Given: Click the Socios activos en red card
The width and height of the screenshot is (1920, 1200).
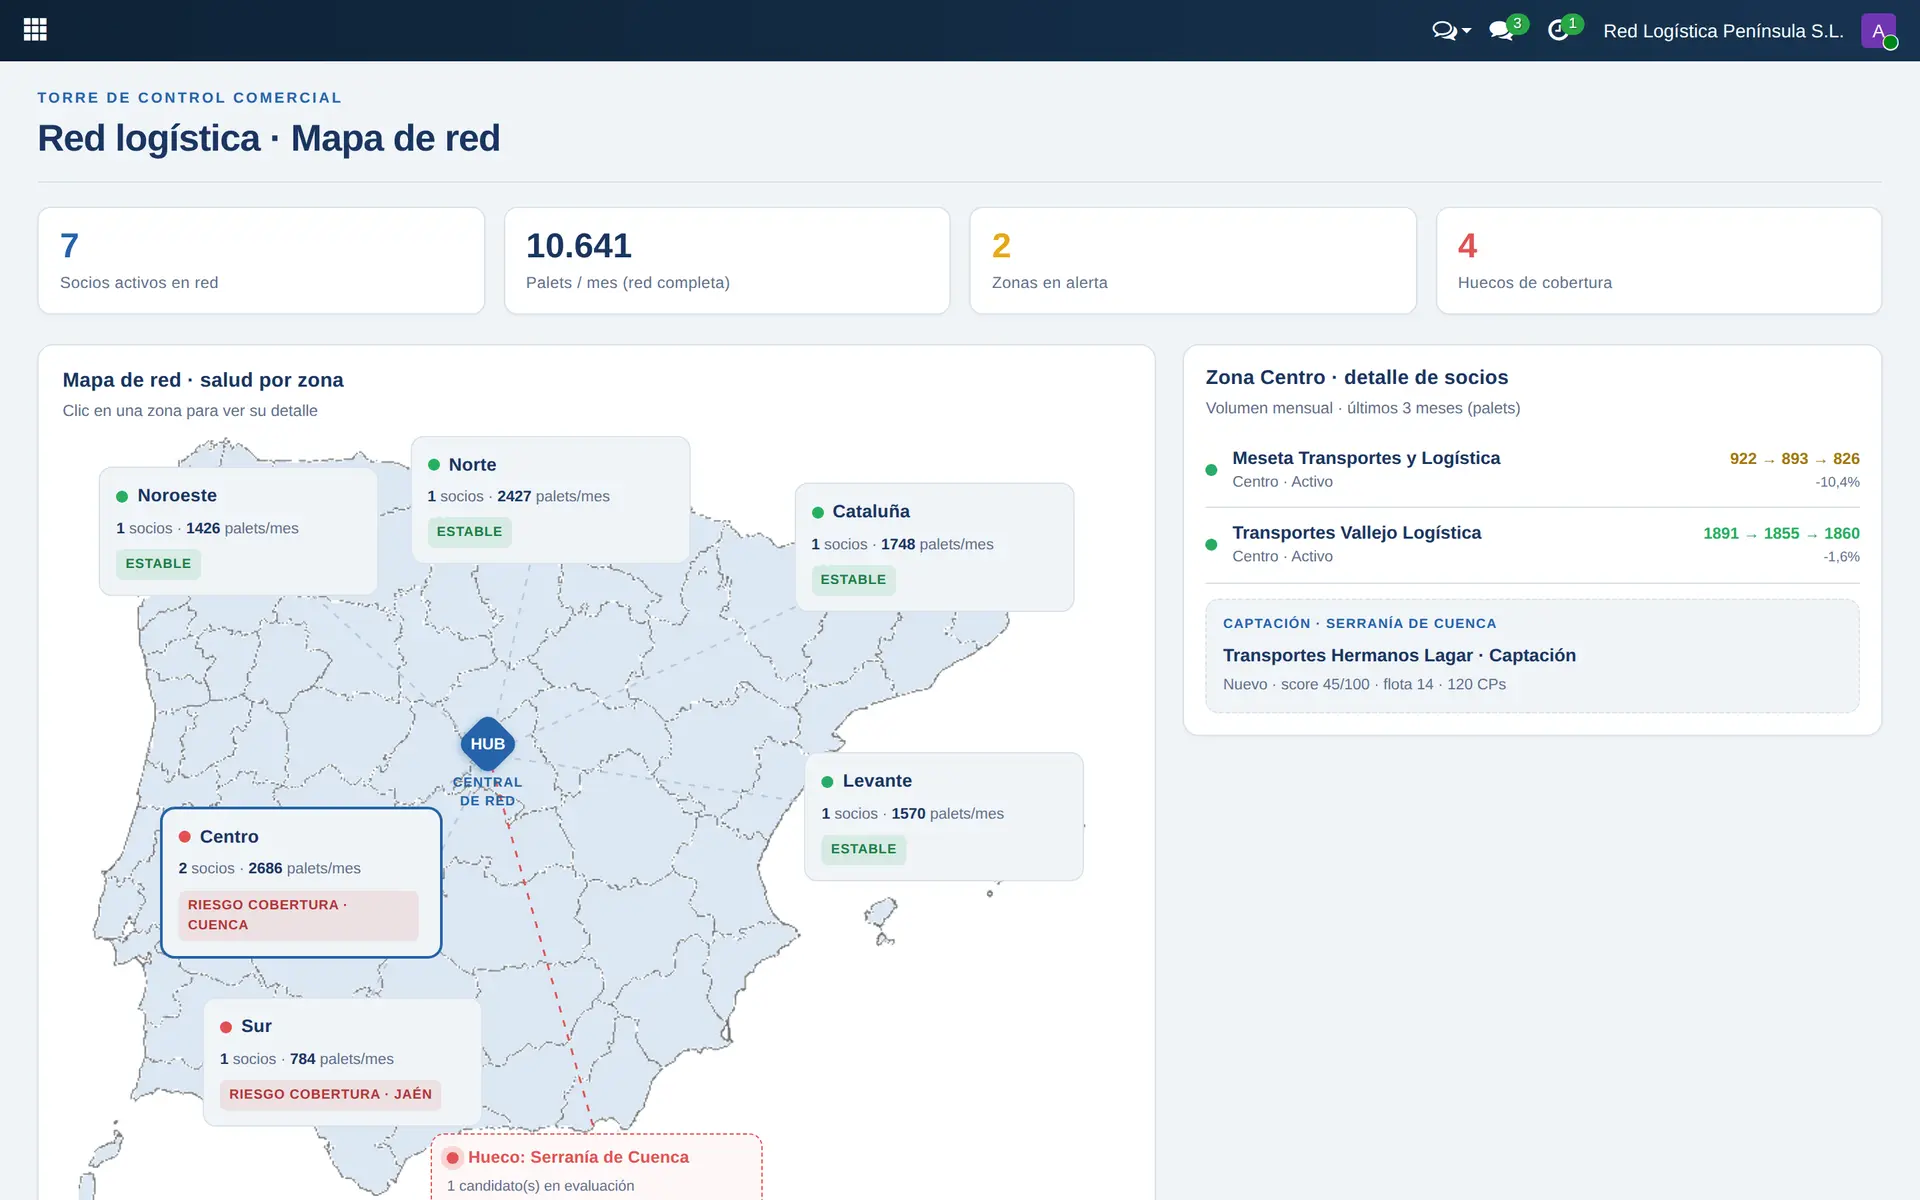Looking at the screenshot, I should (261, 260).
